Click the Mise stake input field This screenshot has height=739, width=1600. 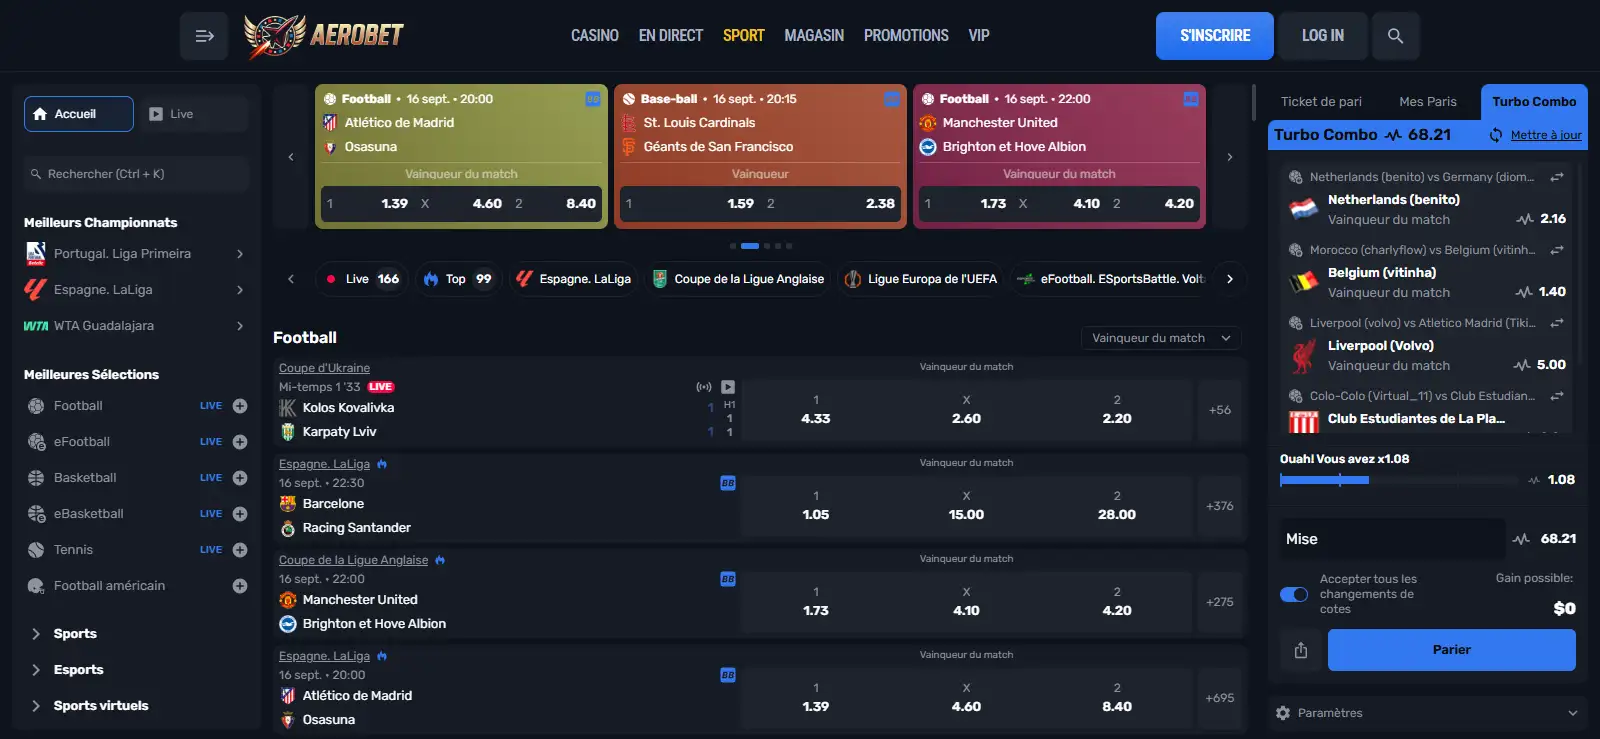1392,539
